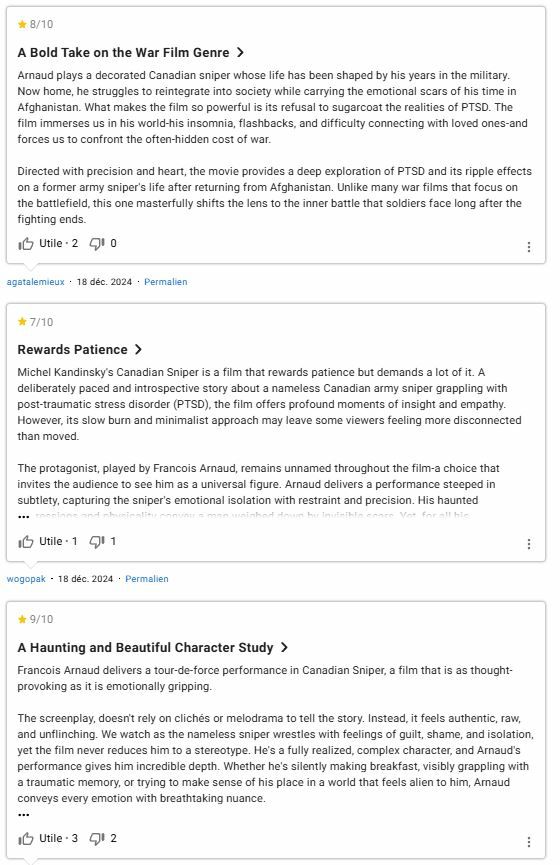Open the options menu for agatalemieux's review
Viewport: 560px width, 865px height.
click(529, 247)
